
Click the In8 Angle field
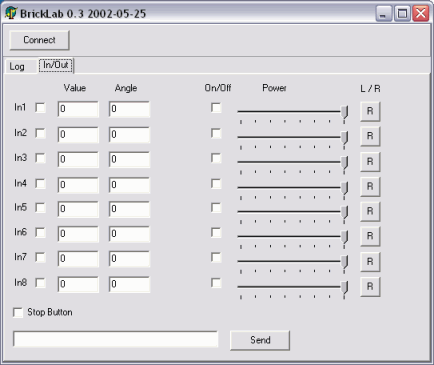click(129, 284)
